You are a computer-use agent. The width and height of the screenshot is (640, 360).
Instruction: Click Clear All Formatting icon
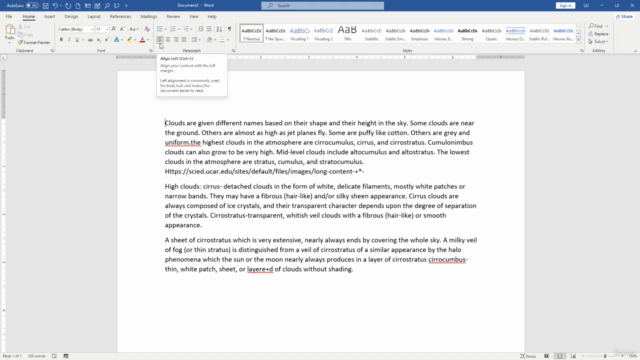coord(147,29)
